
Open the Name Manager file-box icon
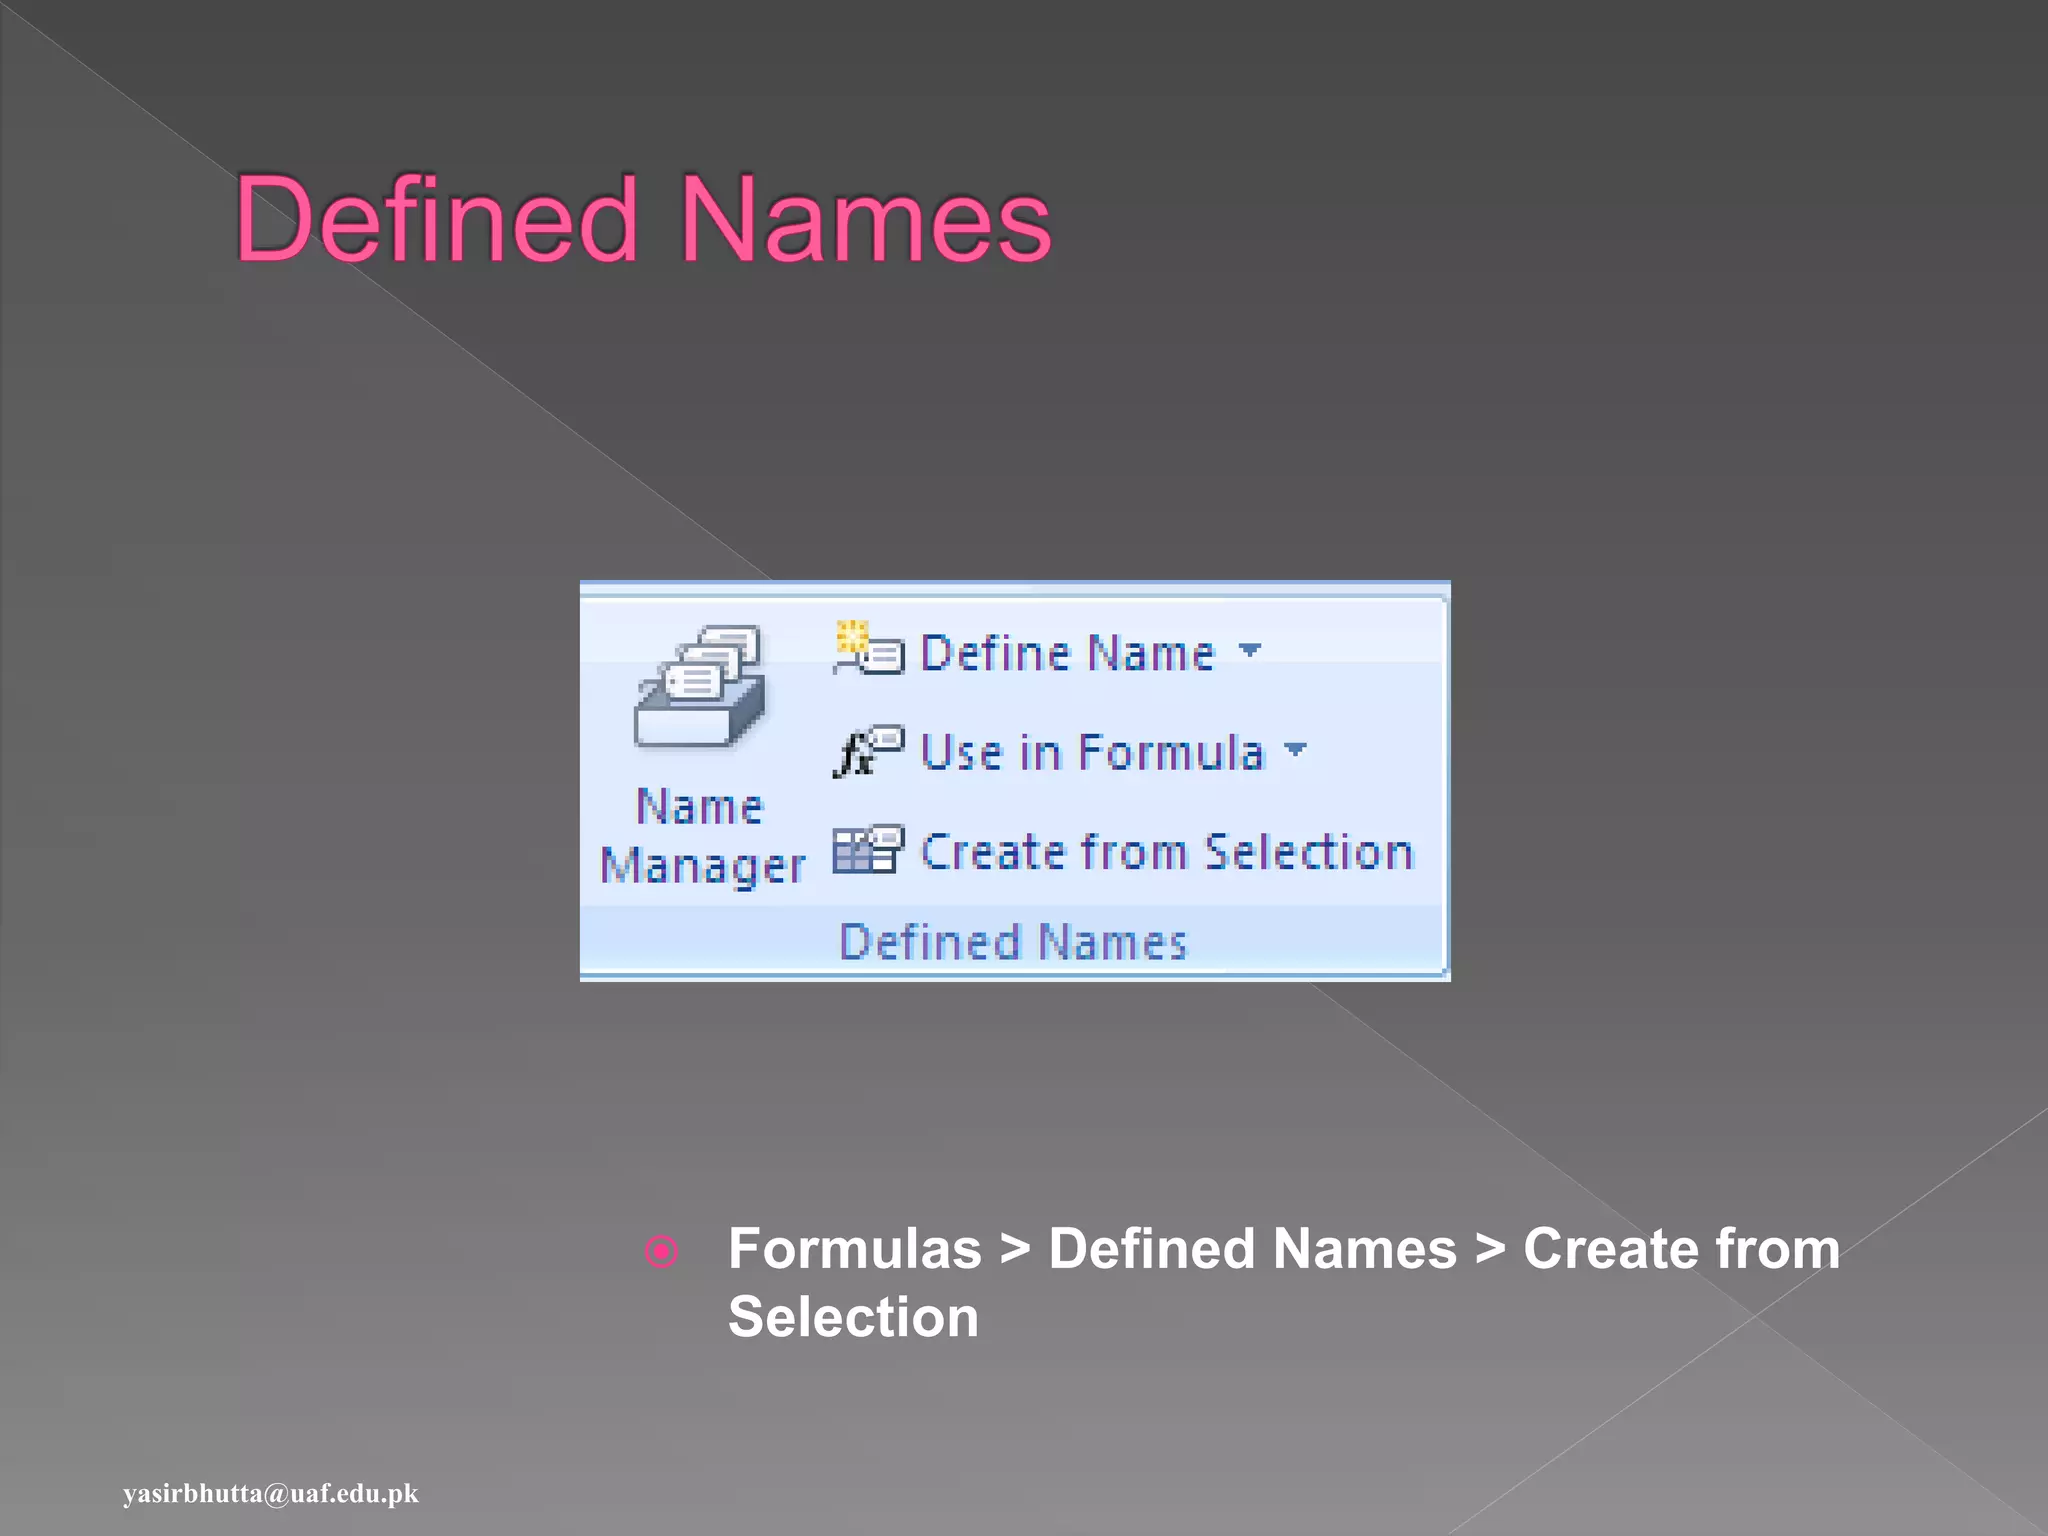point(700,686)
